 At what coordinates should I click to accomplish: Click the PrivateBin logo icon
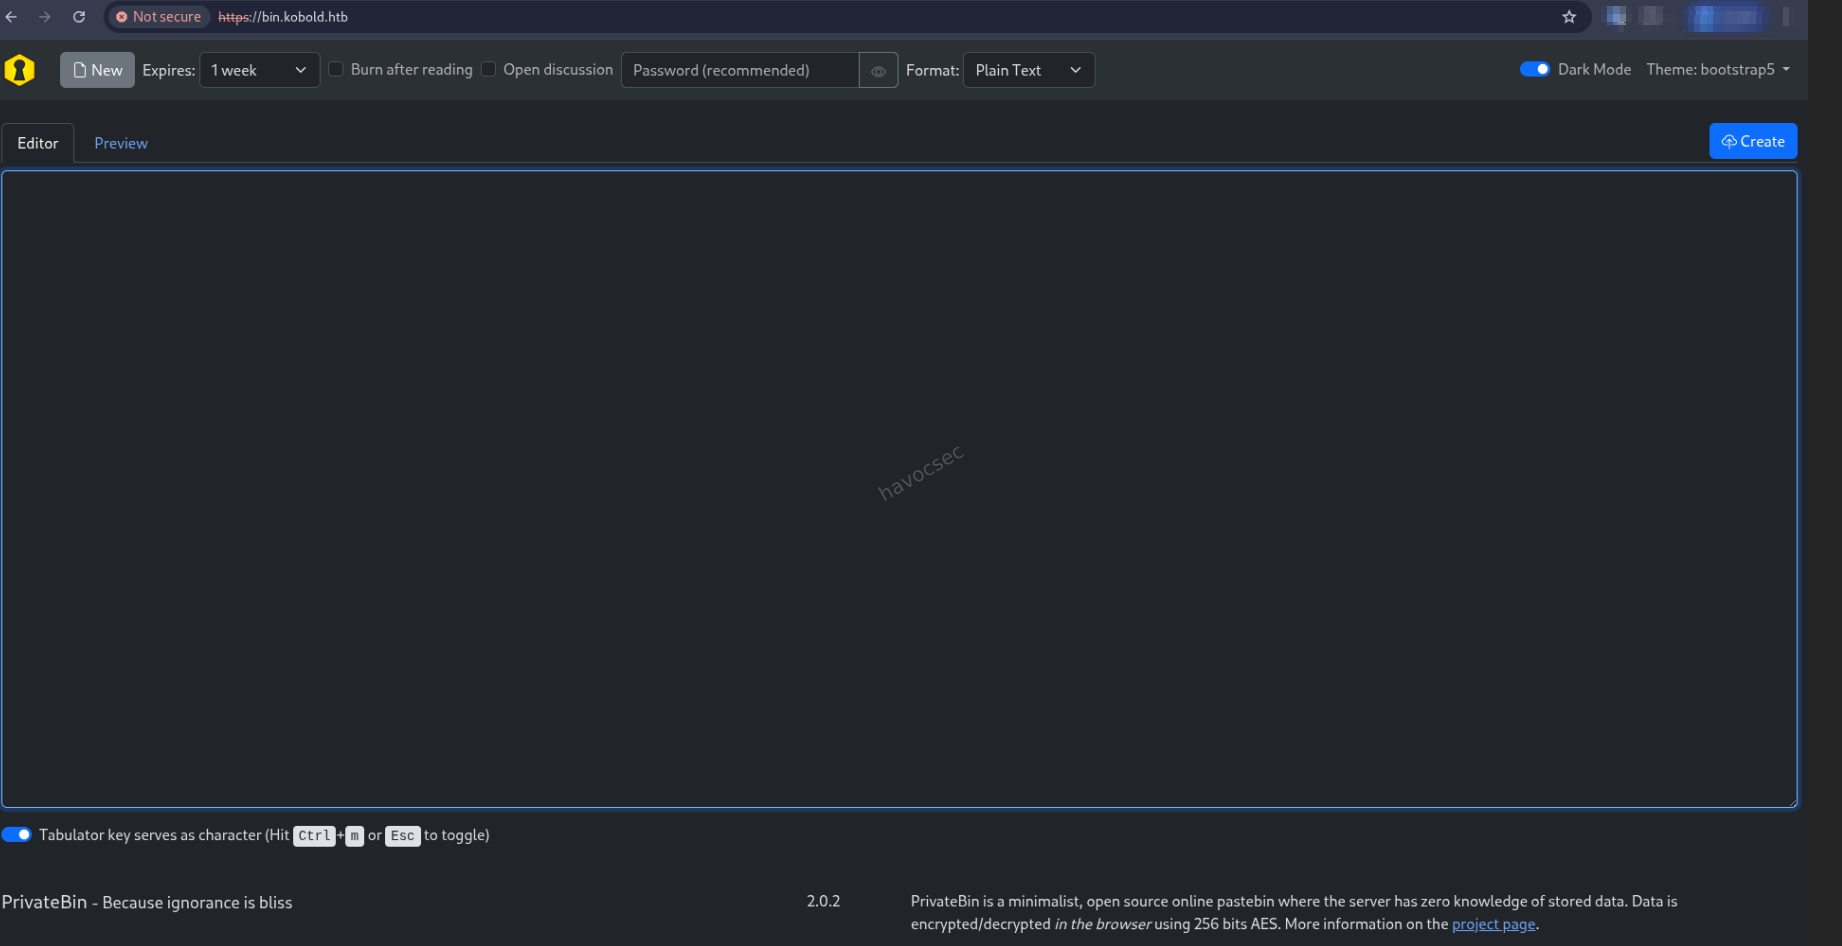pyautogui.click(x=20, y=70)
